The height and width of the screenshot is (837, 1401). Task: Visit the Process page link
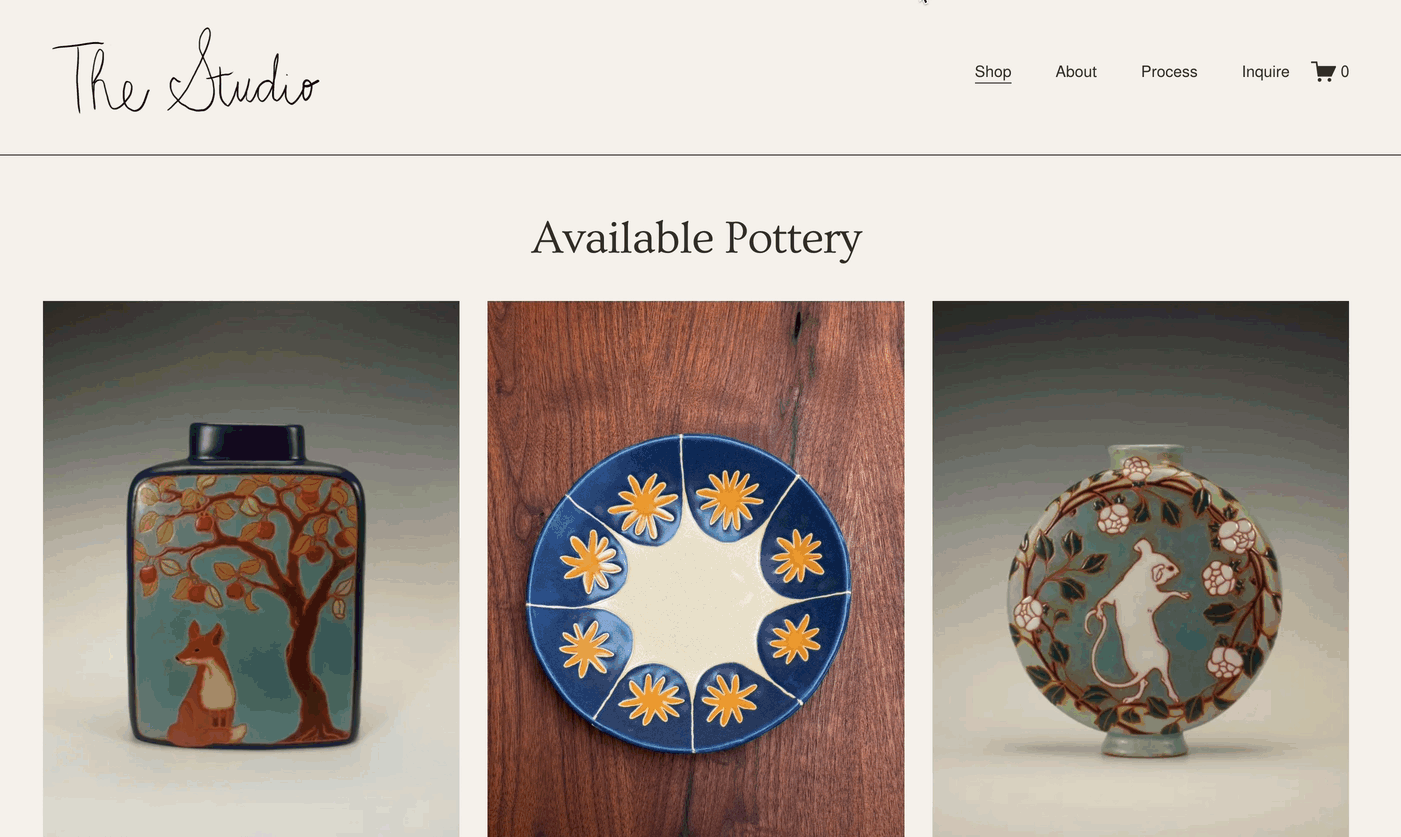point(1169,72)
